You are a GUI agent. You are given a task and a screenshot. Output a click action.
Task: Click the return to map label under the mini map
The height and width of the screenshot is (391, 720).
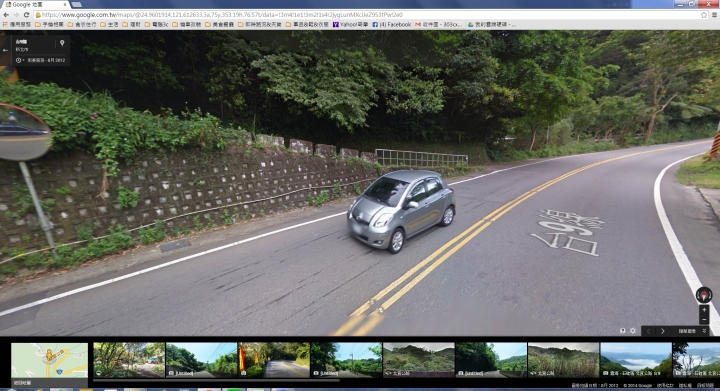[22, 382]
